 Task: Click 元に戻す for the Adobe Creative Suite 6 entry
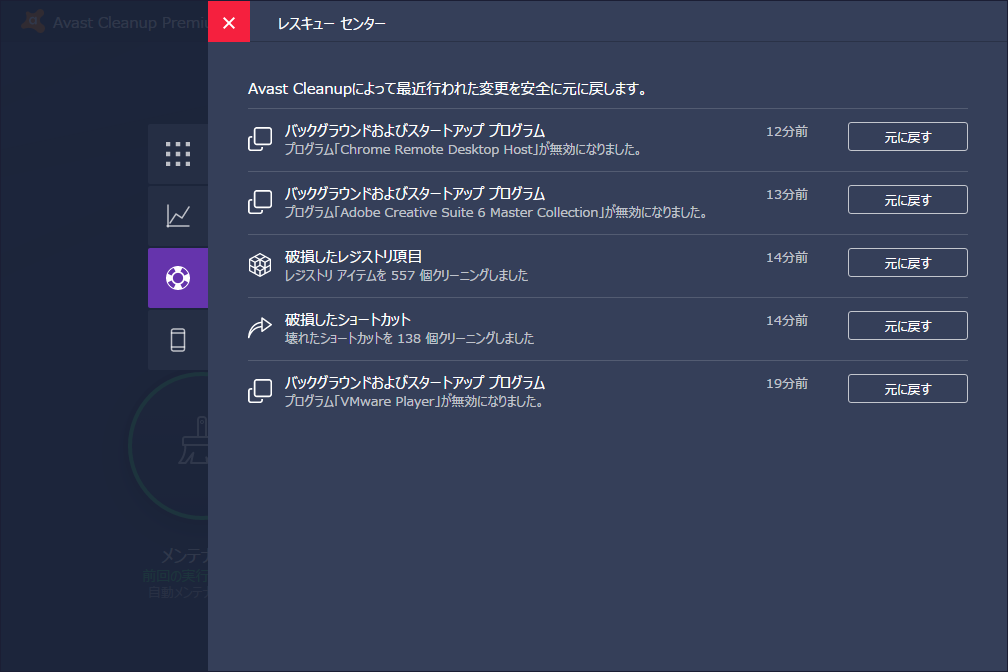pos(907,200)
